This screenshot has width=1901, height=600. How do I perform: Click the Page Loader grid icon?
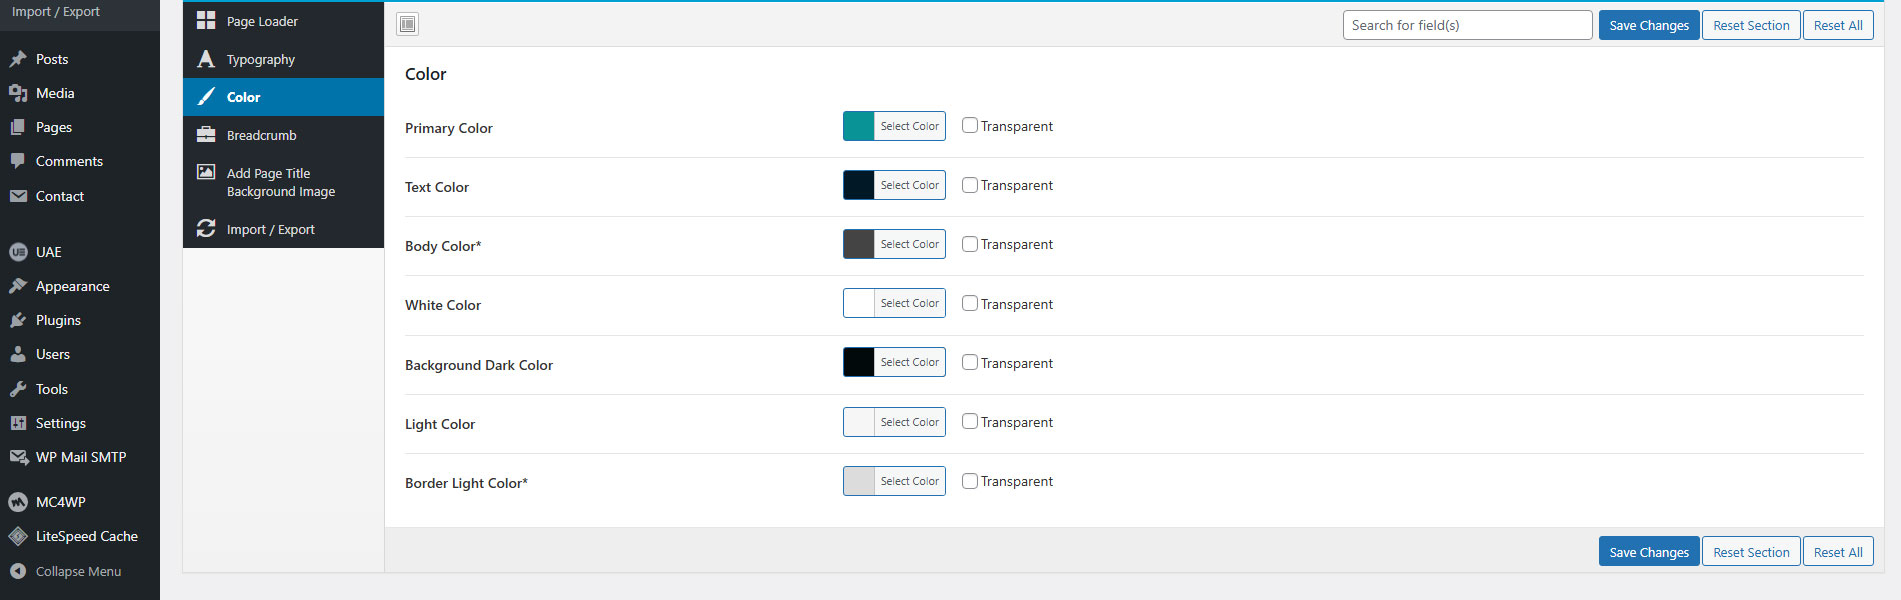[206, 21]
